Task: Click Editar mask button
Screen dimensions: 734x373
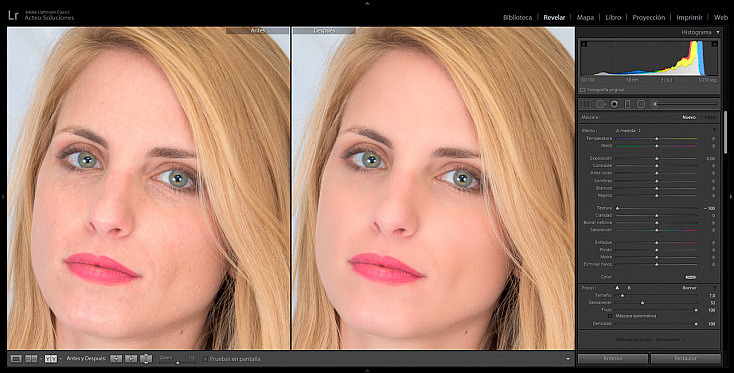Action: [710, 117]
